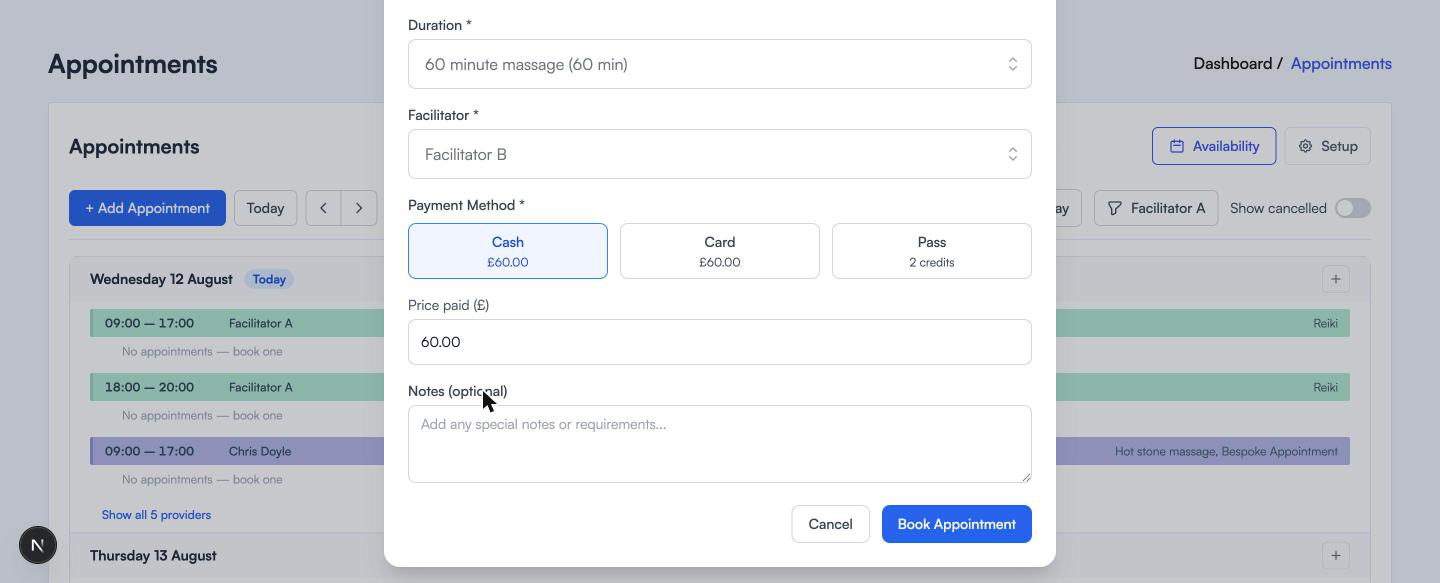Click 'book one' under Chris Doyle slot

pos(258,479)
